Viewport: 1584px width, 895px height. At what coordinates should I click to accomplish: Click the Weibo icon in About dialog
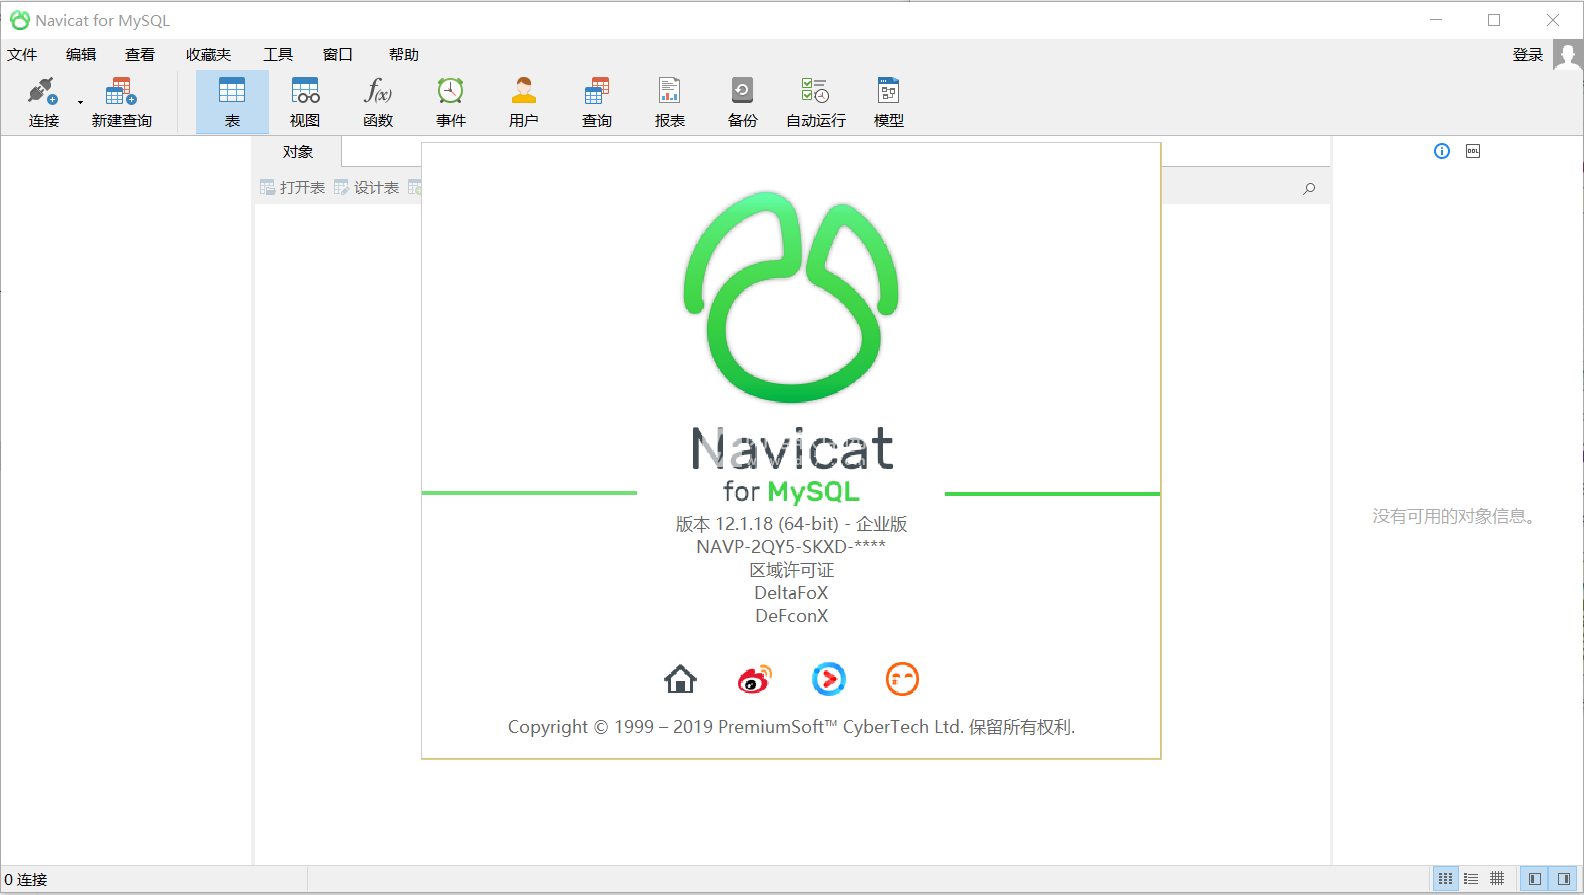(x=755, y=679)
